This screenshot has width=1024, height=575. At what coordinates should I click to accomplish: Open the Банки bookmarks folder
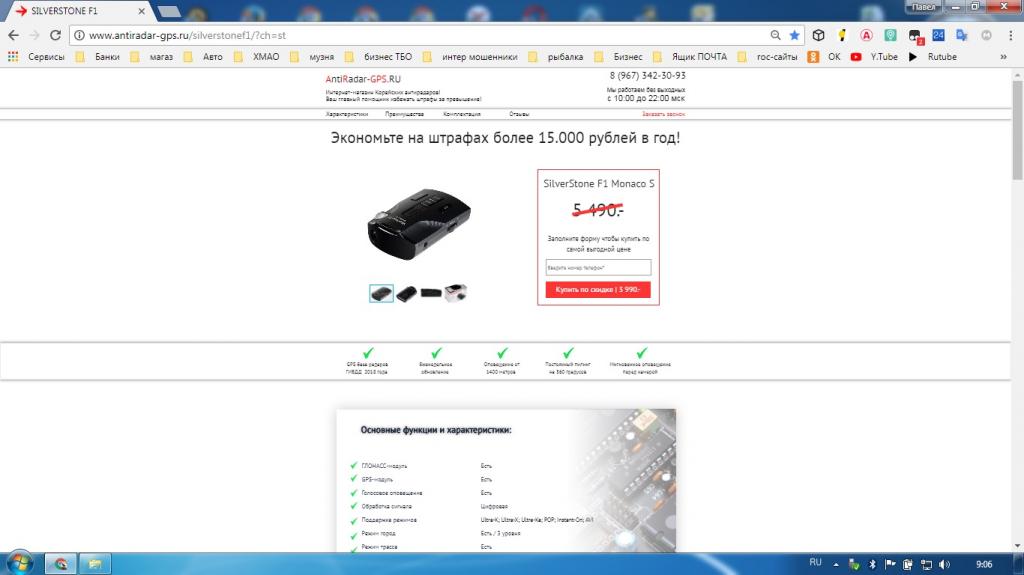[97, 57]
